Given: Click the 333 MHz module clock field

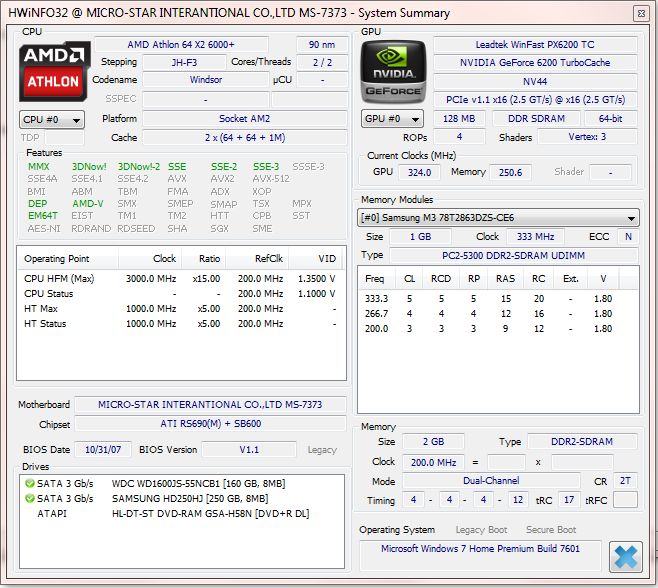Looking at the screenshot, I should (535, 237).
